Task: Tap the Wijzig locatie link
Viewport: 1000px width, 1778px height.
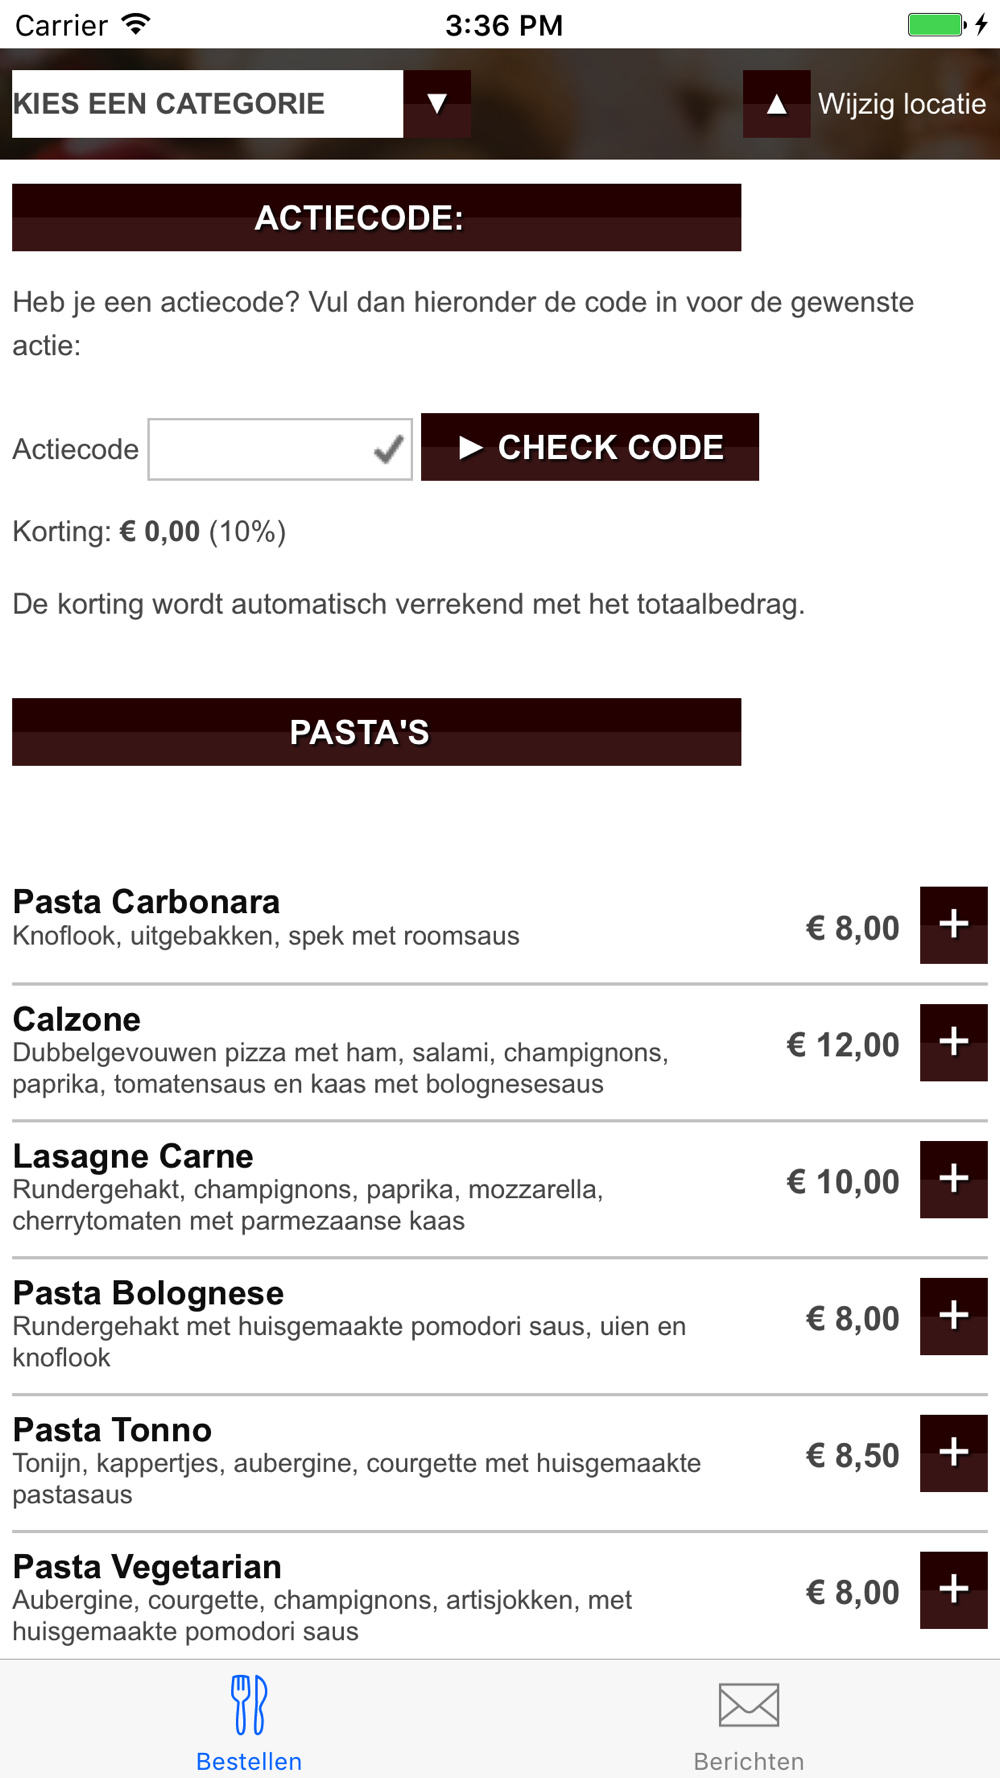Action: click(x=902, y=104)
